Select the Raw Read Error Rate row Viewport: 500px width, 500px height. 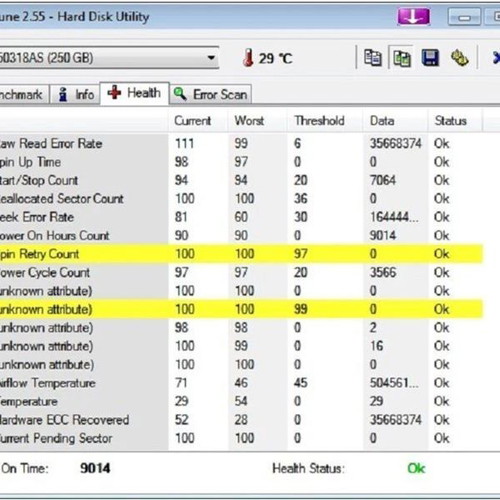241,144
